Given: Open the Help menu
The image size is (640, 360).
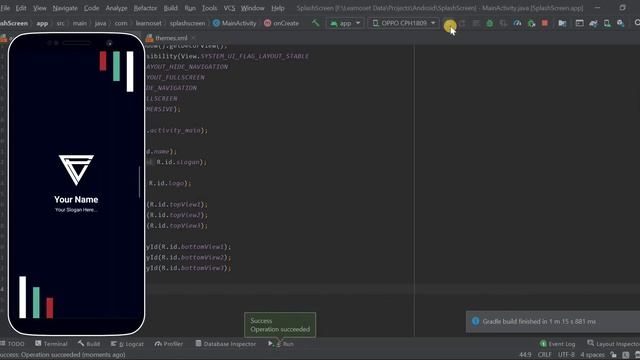Looking at the screenshot, I should click(x=278, y=8).
